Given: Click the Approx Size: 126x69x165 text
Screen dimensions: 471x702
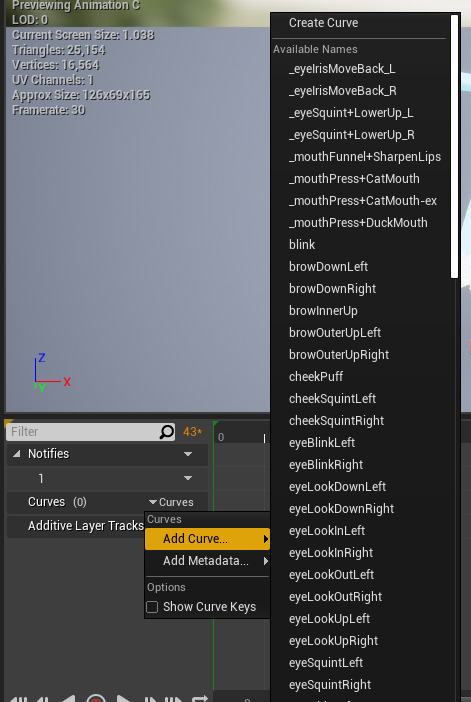Looking at the screenshot, I should click(x=81, y=95).
